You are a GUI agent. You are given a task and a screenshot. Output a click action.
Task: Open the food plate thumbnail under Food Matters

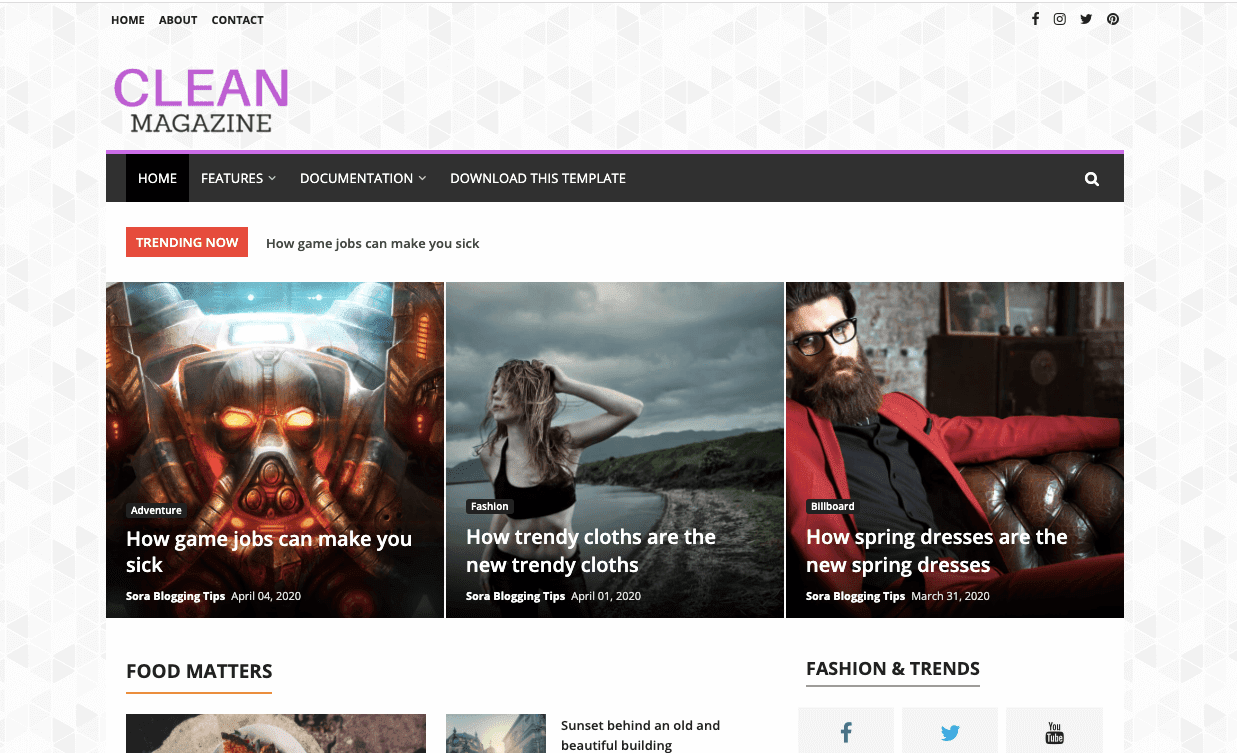pyautogui.click(x=276, y=733)
